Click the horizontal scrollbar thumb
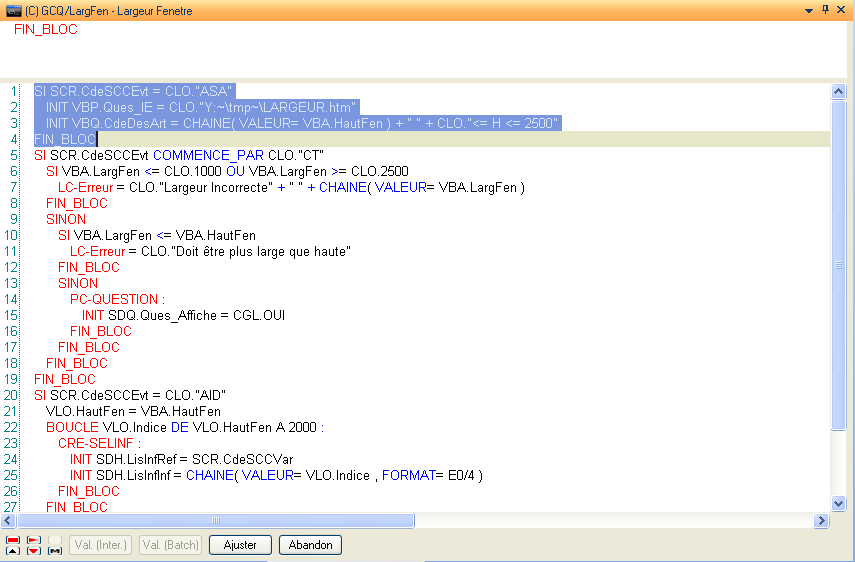The height and width of the screenshot is (562, 855). point(215,521)
